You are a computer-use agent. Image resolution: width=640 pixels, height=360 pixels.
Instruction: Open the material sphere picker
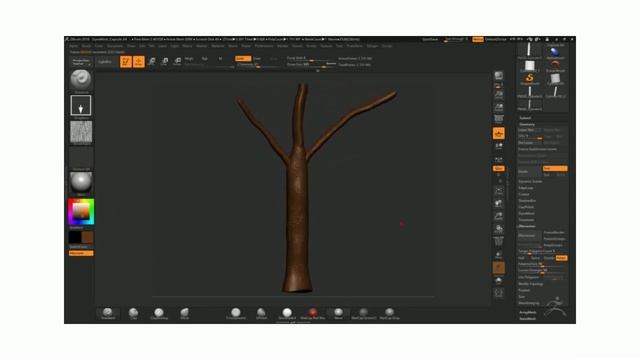pos(81,182)
